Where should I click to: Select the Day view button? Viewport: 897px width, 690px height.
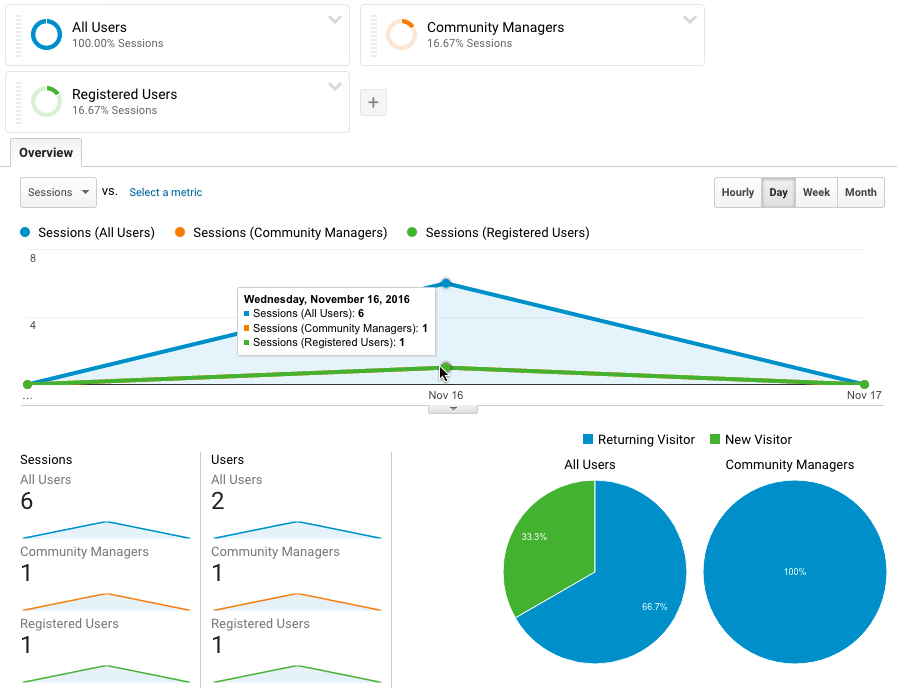tap(778, 192)
